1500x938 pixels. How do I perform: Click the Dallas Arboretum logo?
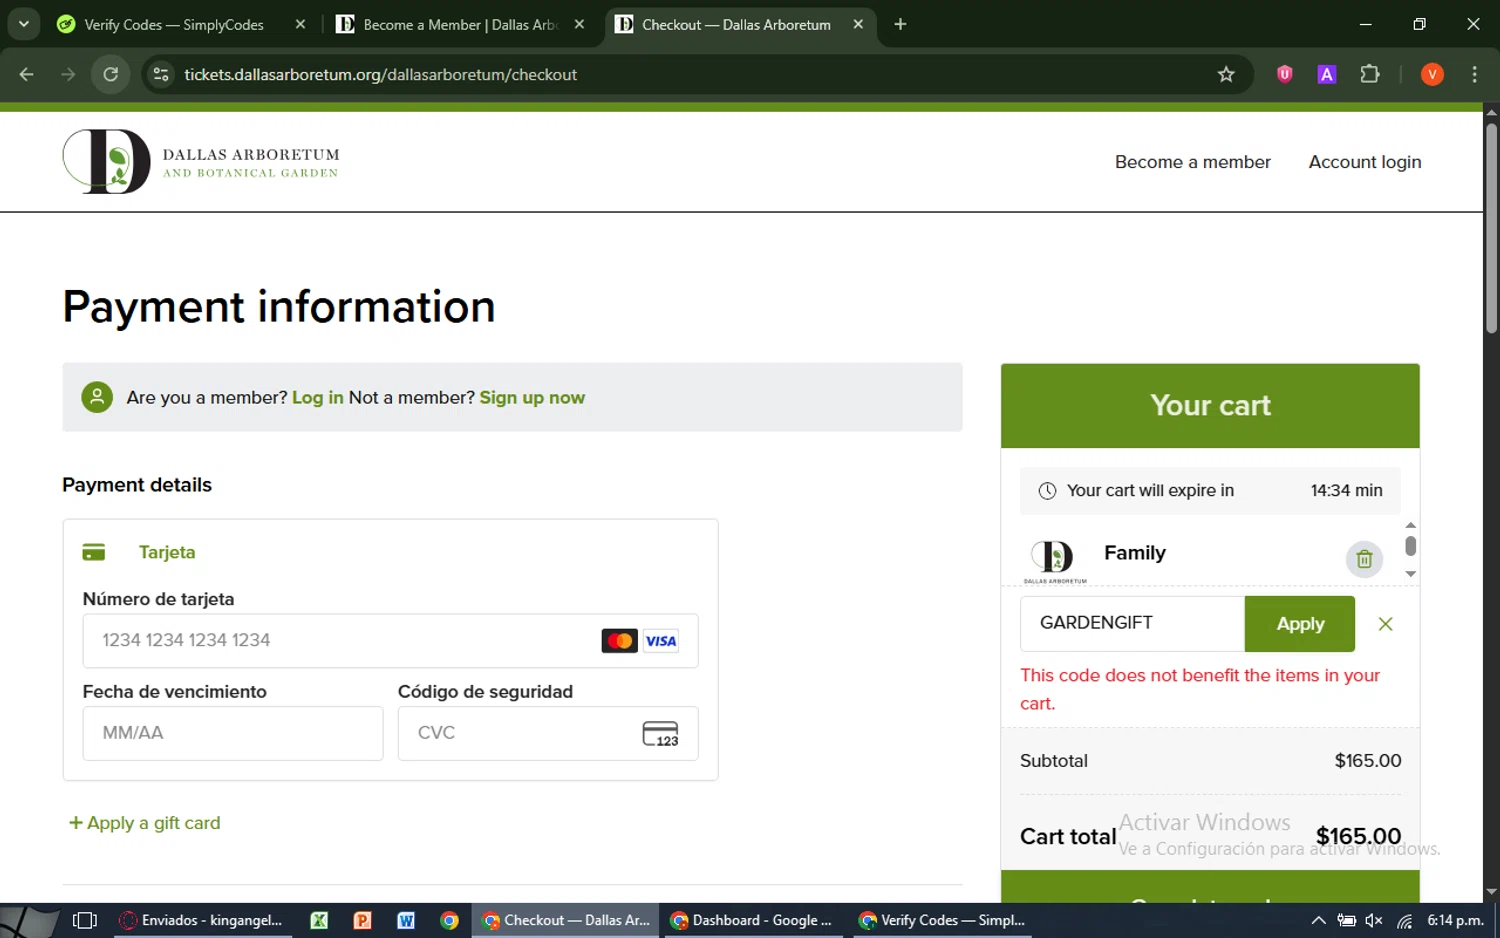pyautogui.click(x=201, y=161)
